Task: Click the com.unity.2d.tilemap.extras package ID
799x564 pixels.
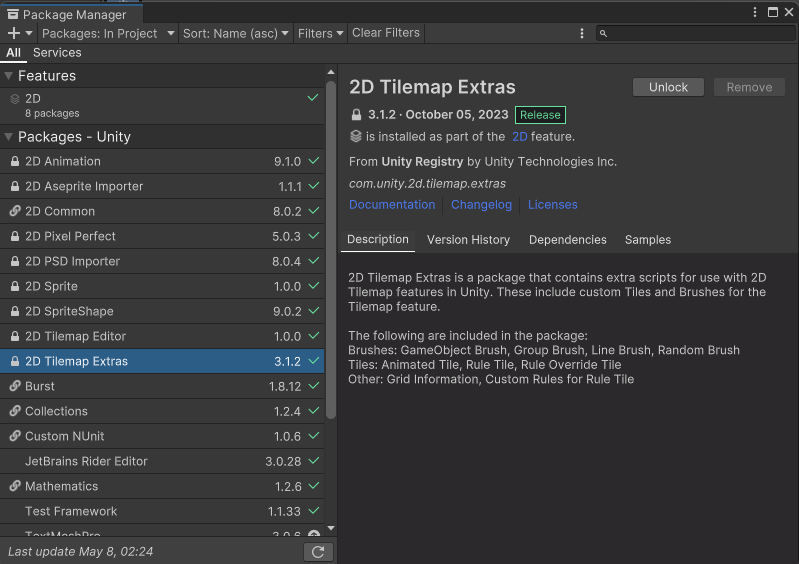Action: click(427, 183)
